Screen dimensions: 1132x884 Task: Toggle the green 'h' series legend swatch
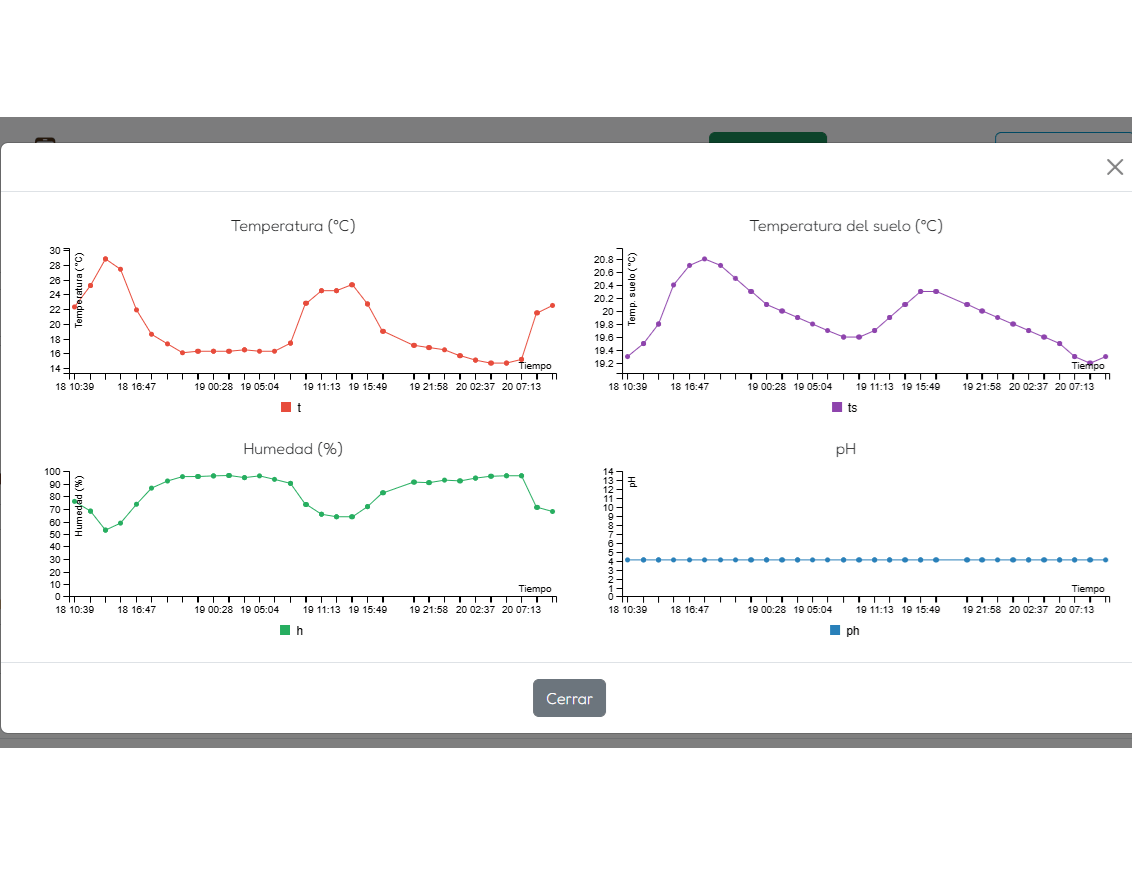(283, 630)
